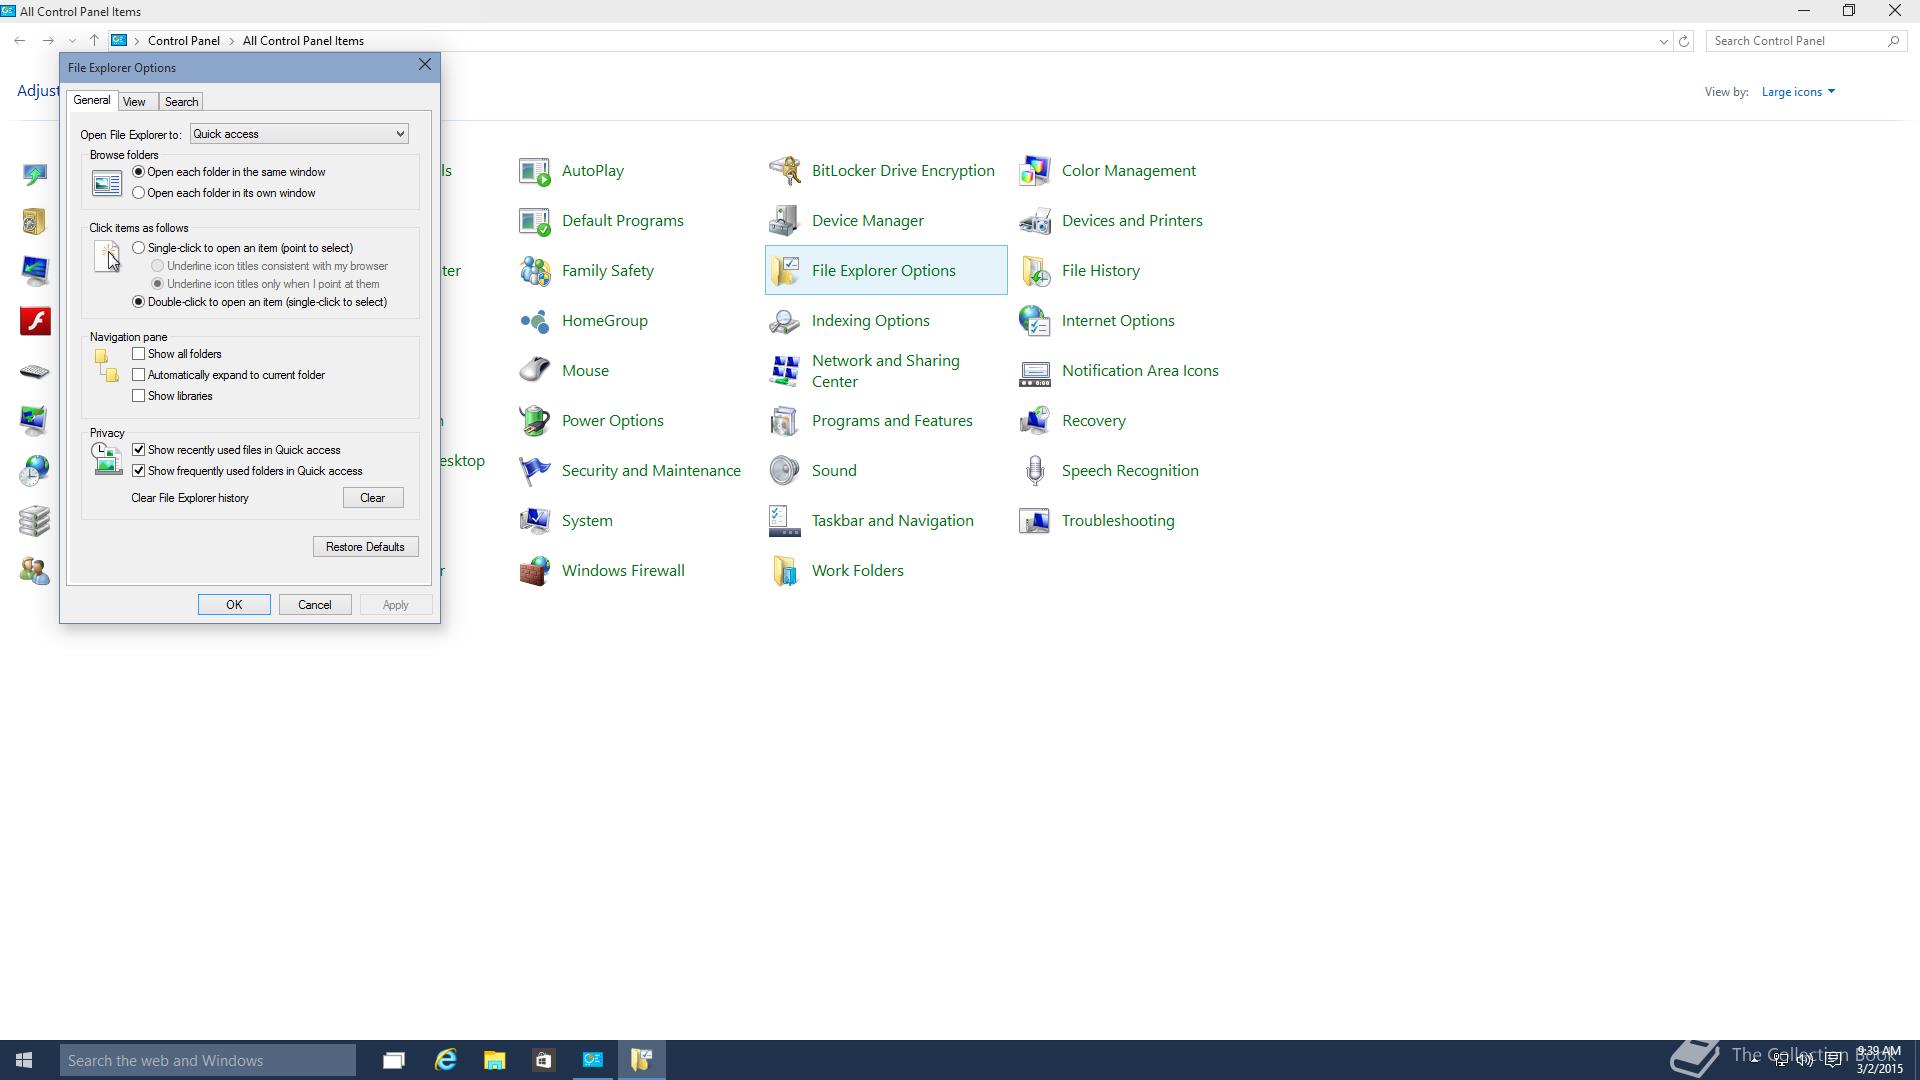Go up one level arrow
Viewport: 1920px width, 1080px height.
coord(94,41)
